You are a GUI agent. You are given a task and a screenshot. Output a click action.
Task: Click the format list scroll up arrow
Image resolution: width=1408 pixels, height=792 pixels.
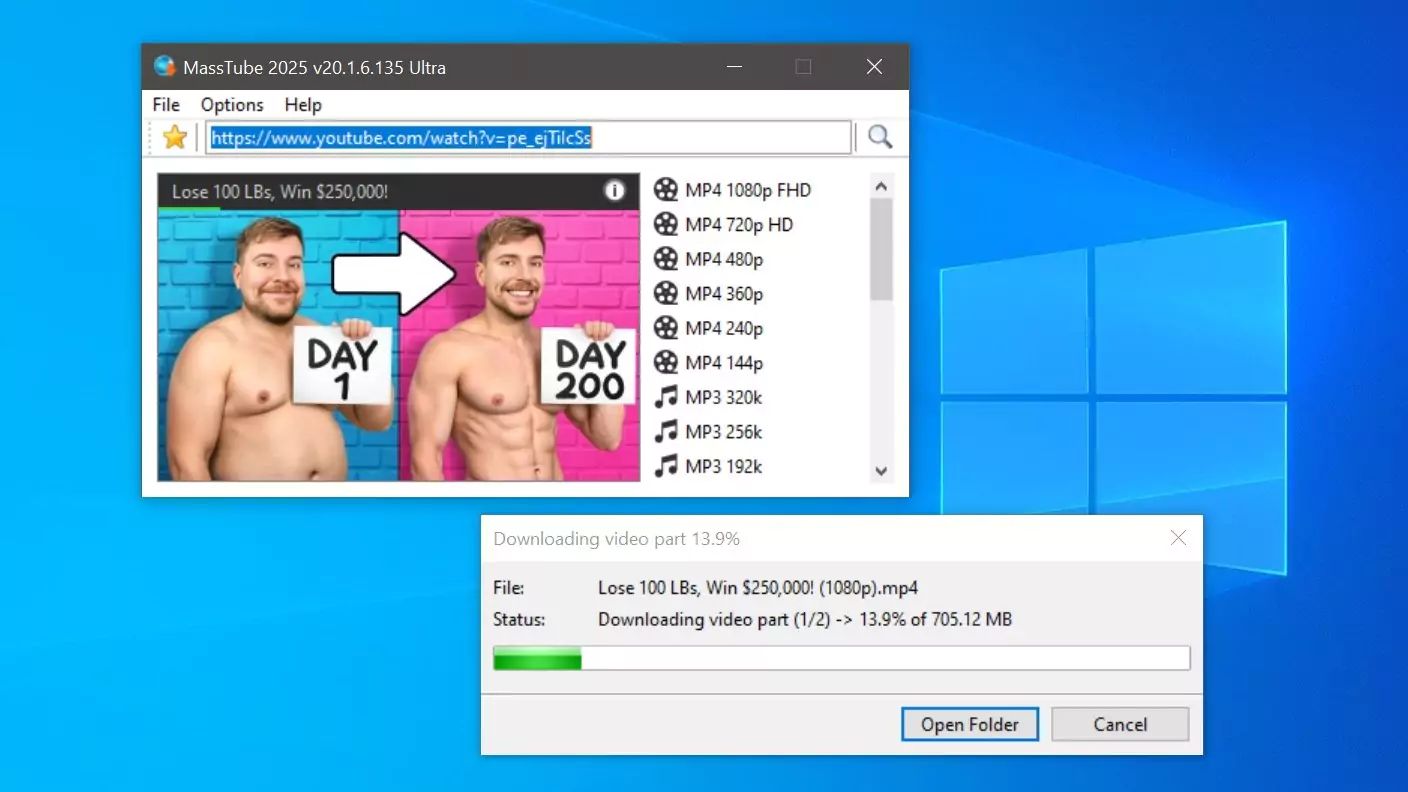pos(881,186)
